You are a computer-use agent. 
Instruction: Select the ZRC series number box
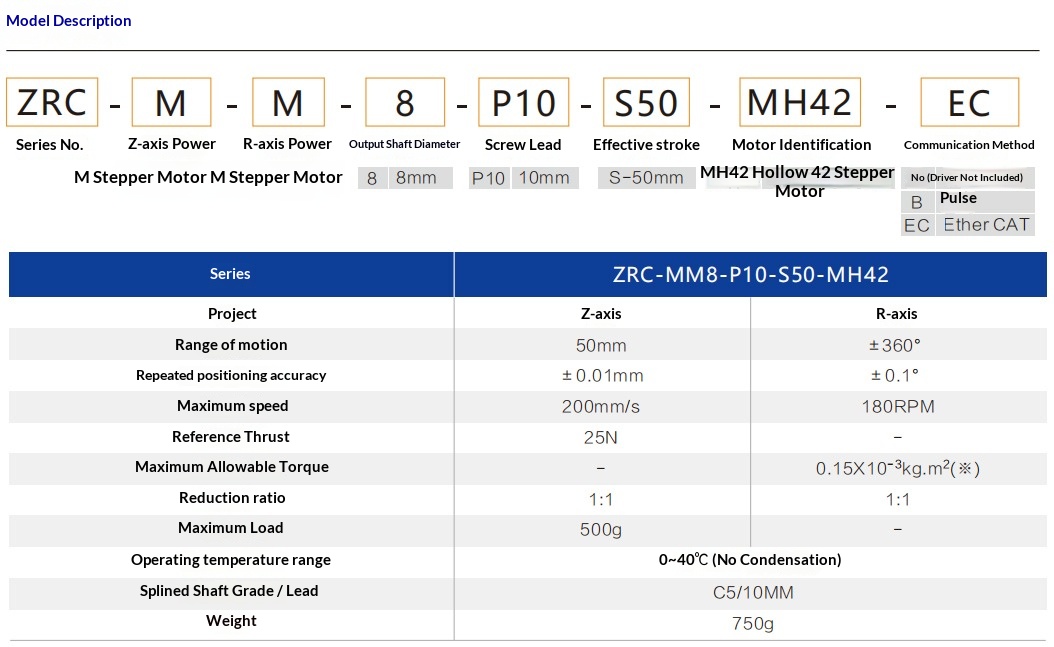(52, 102)
